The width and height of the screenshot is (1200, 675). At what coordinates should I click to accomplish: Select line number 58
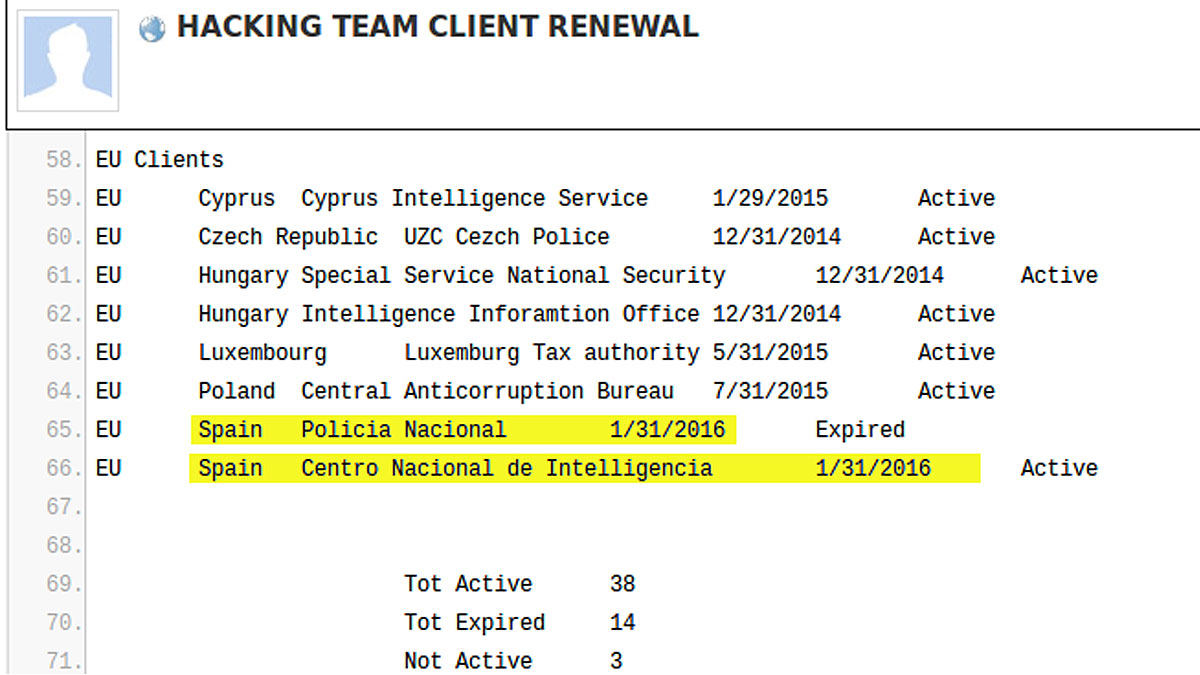(x=65, y=160)
